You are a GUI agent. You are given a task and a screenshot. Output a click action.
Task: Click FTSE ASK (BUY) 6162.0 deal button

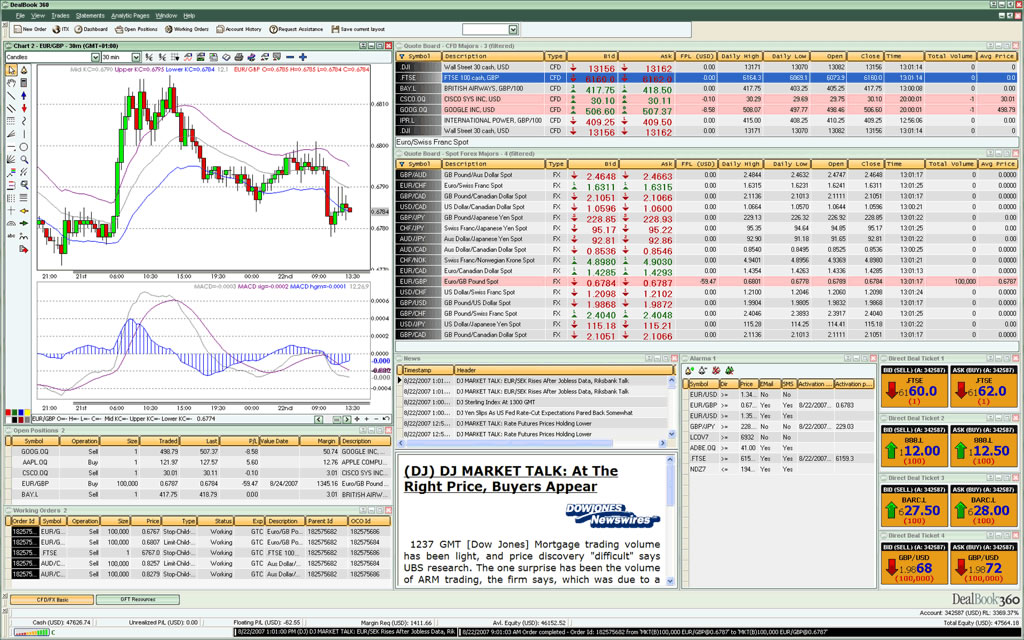point(984,386)
